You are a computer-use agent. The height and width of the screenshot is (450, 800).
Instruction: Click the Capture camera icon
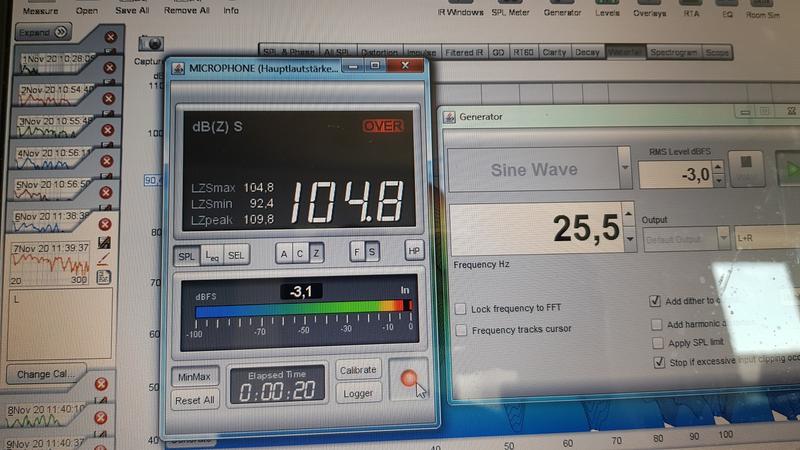[151, 43]
